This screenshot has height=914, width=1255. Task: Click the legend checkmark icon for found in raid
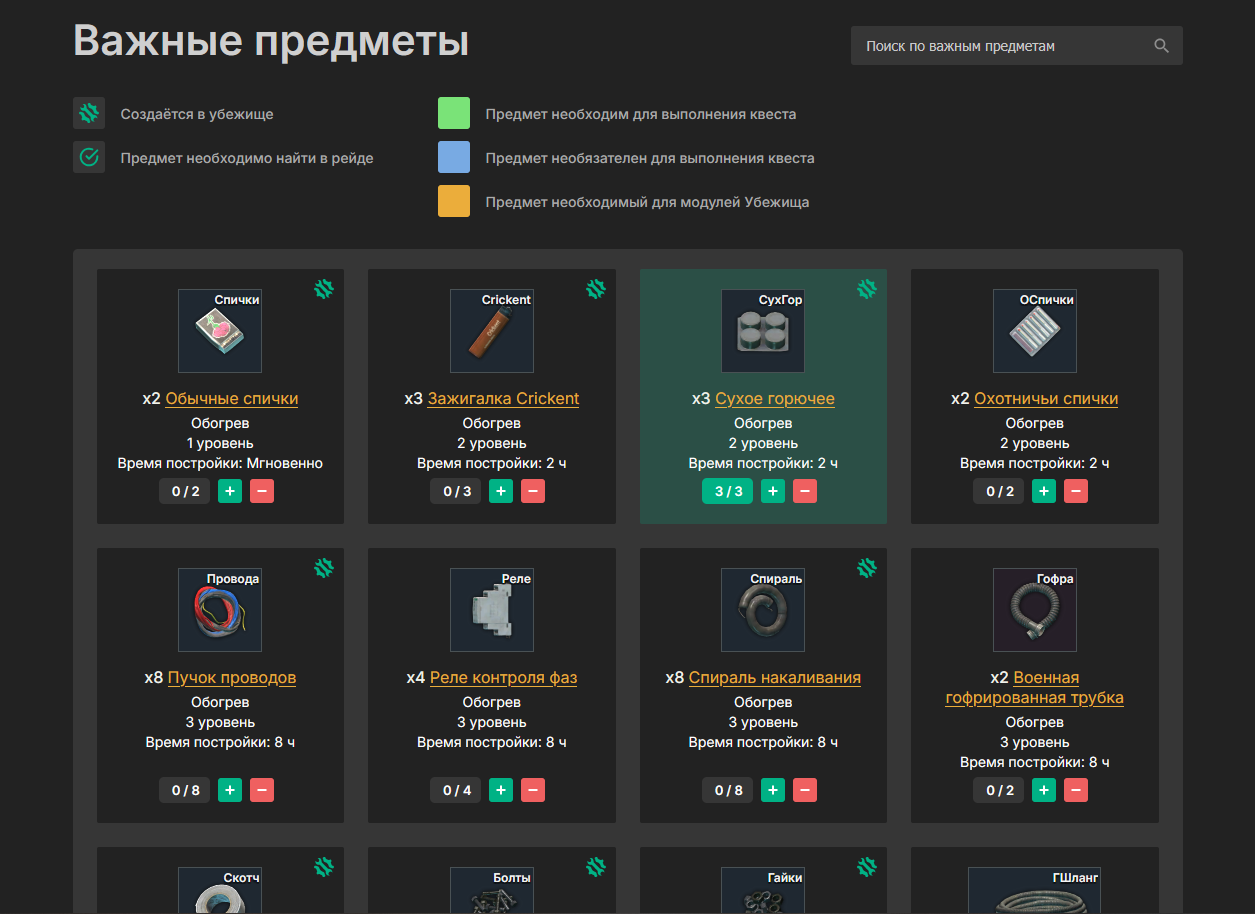click(89, 157)
